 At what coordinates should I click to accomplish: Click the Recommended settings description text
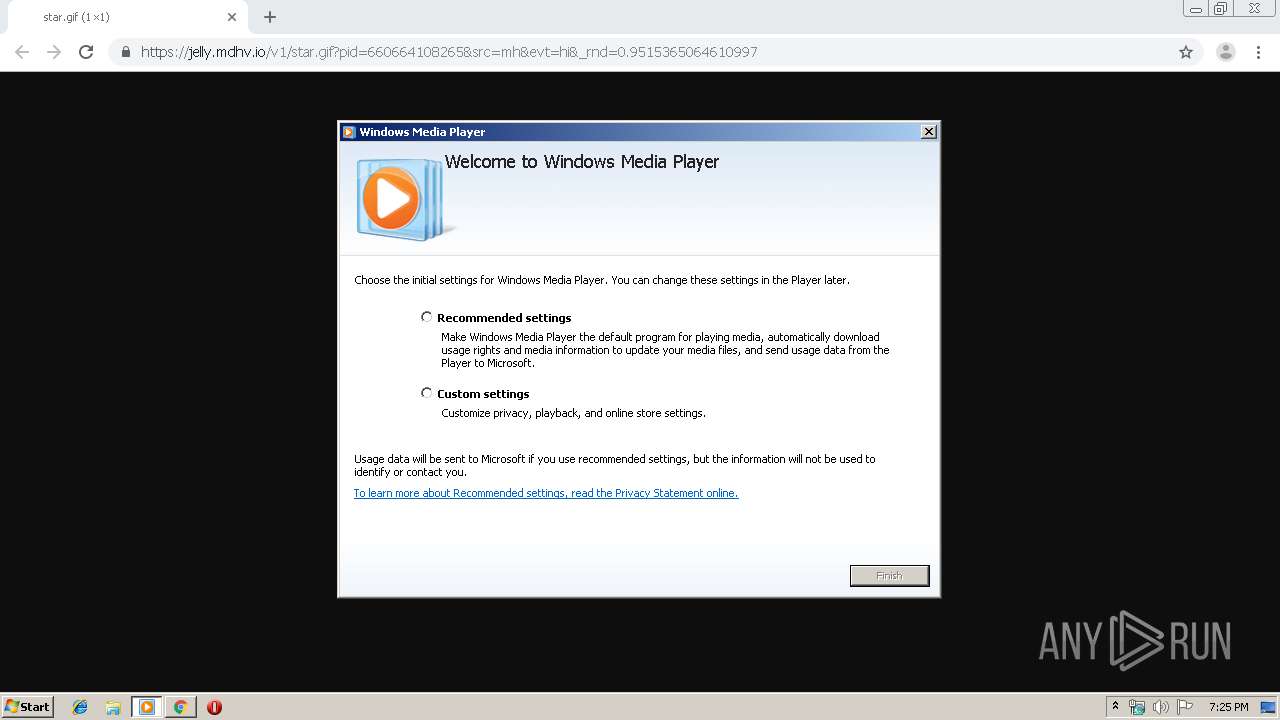coord(665,350)
